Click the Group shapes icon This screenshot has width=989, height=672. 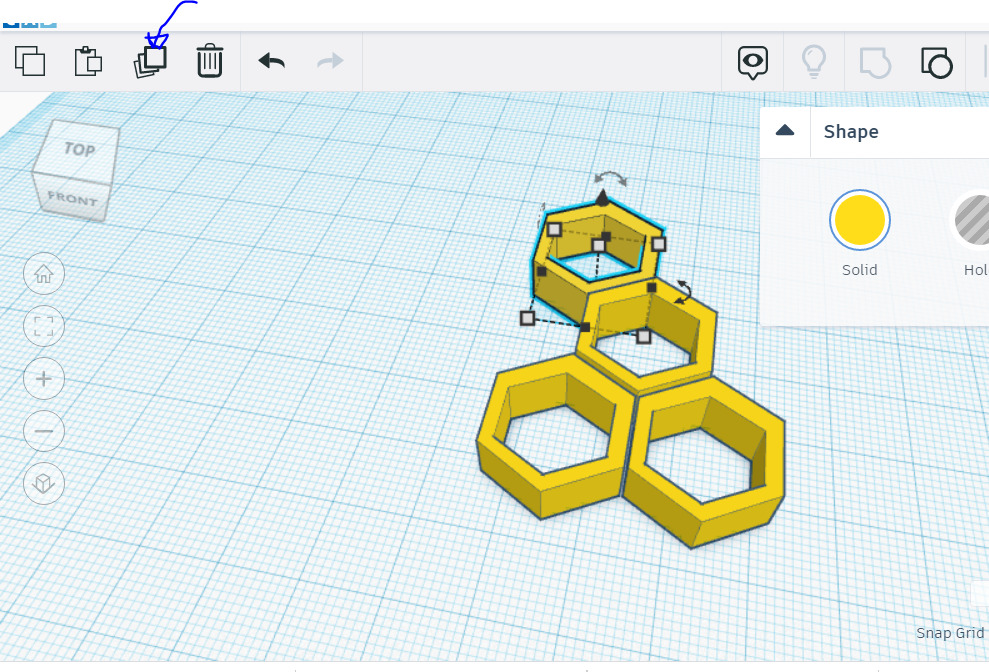(875, 63)
